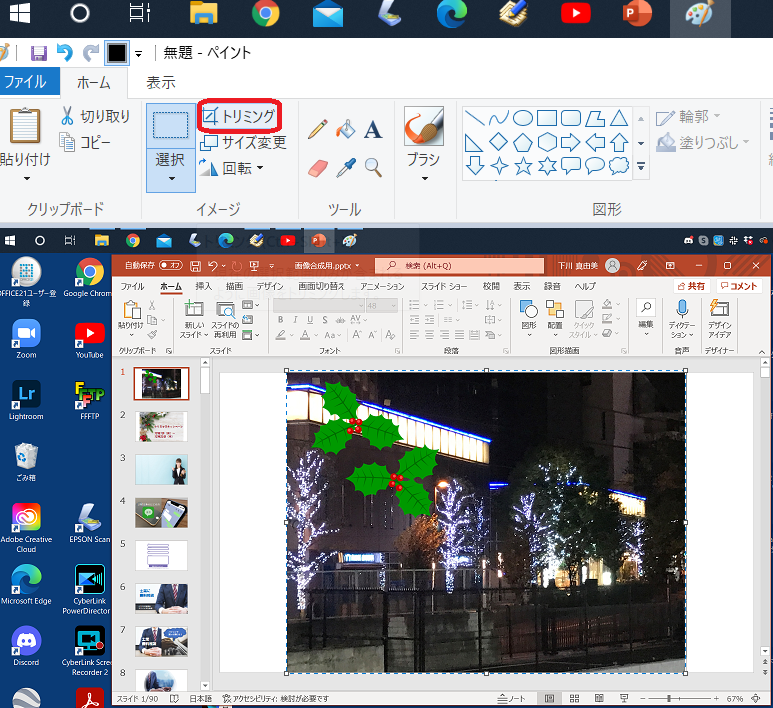The width and height of the screenshot is (773, 708).
Task: Select the Color picker eyedropper tool
Action: (345, 167)
